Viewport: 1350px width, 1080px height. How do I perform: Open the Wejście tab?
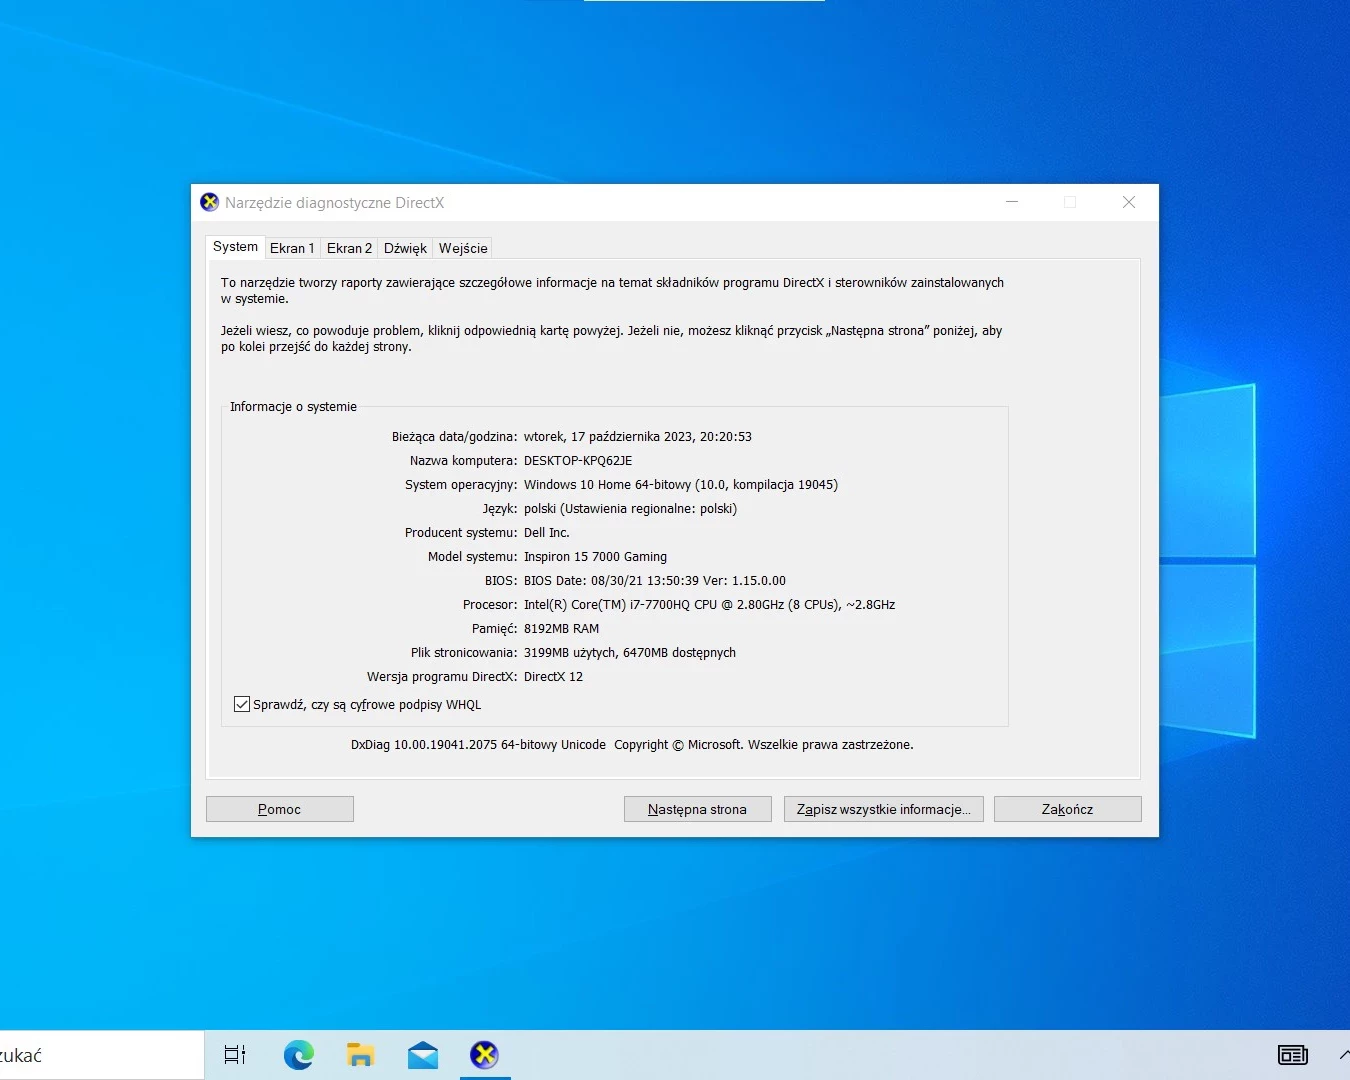(x=463, y=248)
